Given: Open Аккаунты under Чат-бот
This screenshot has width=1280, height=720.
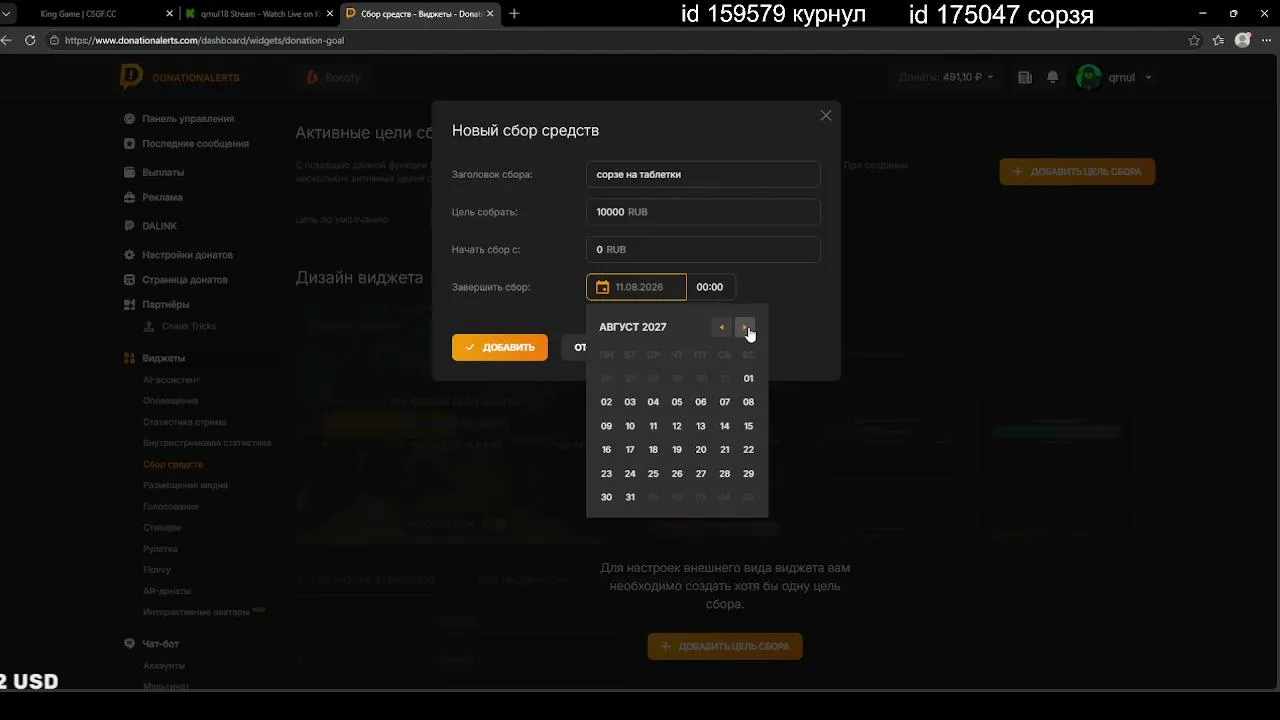Looking at the screenshot, I should point(164,666).
